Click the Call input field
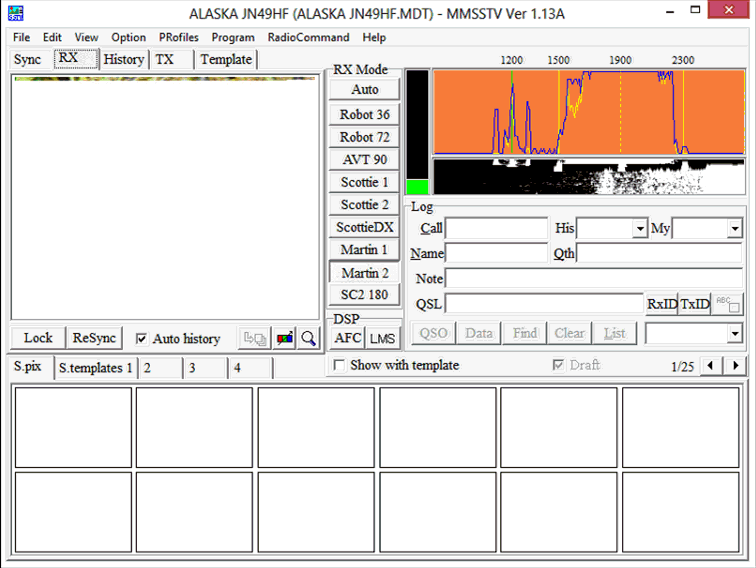The width and height of the screenshot is (756, 568). click(x=496, y=228)
